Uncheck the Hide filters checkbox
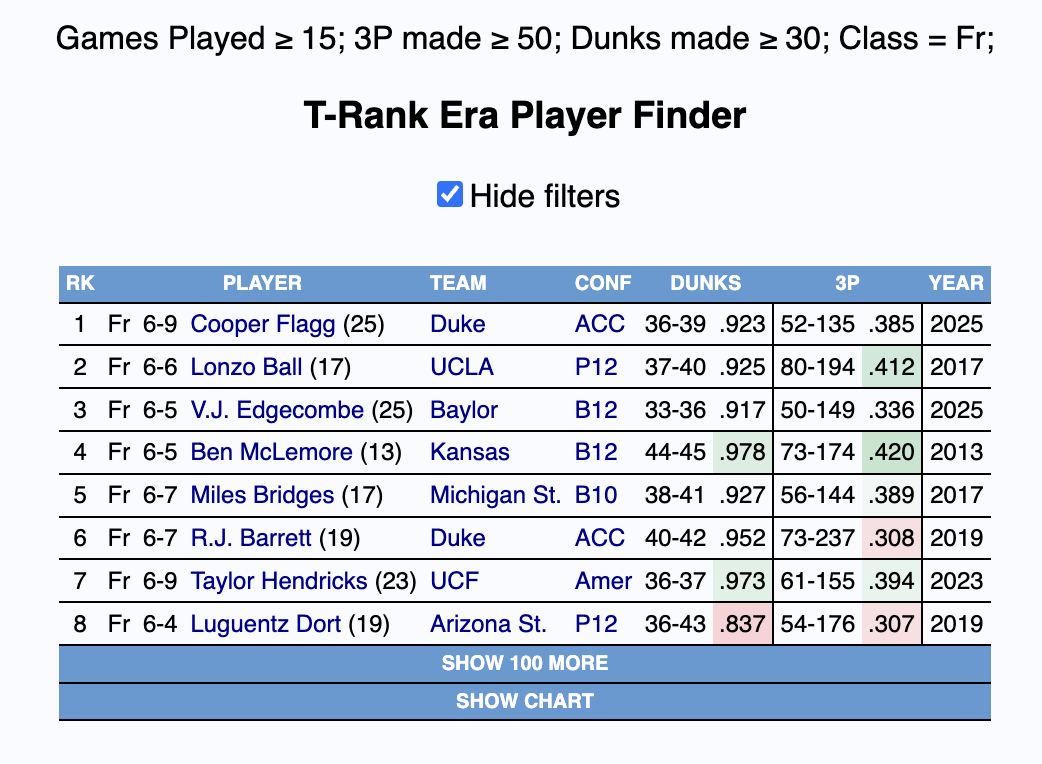The height and width of the screenshot is (764, 1042). click(x=450, y=195)
